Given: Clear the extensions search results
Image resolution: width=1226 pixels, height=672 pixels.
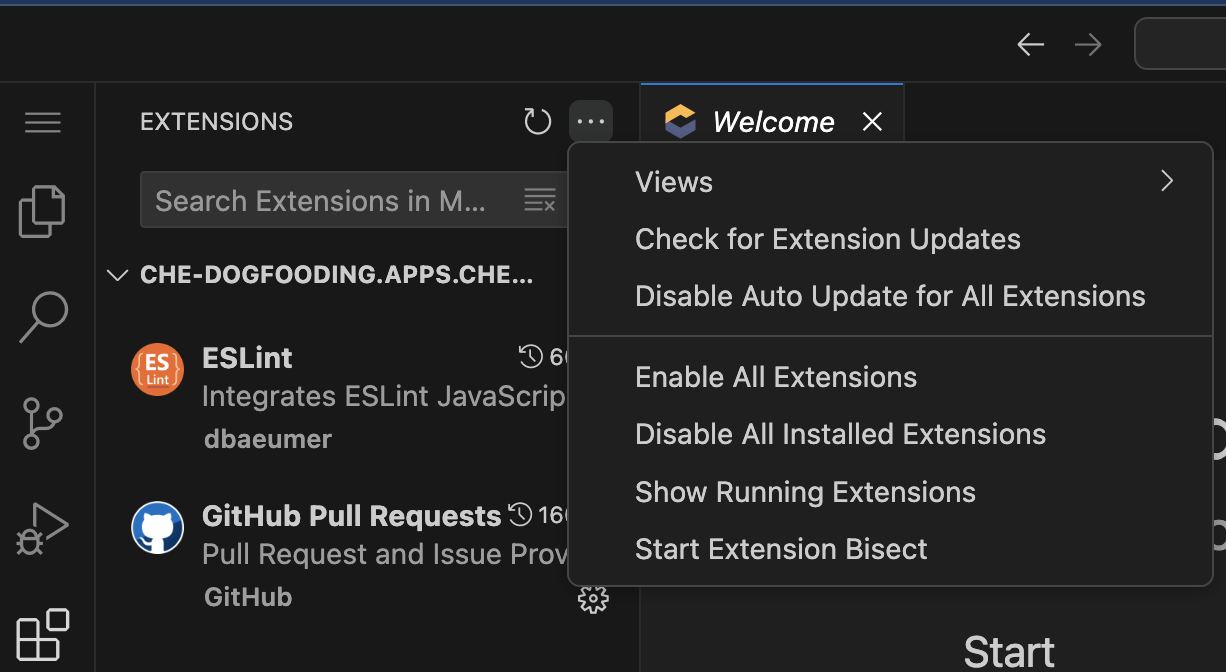Looking at the screenshot, I should tap(540, 200).
